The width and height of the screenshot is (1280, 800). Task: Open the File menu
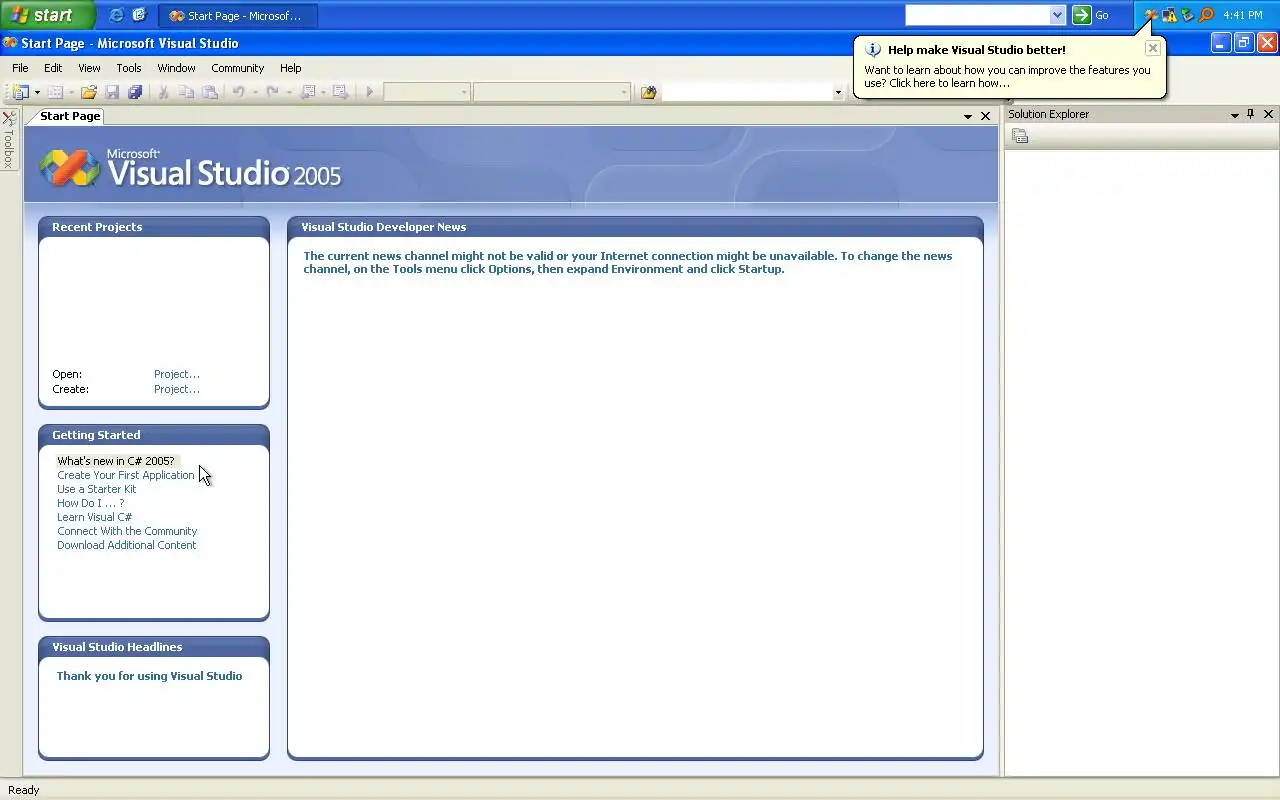20,68
